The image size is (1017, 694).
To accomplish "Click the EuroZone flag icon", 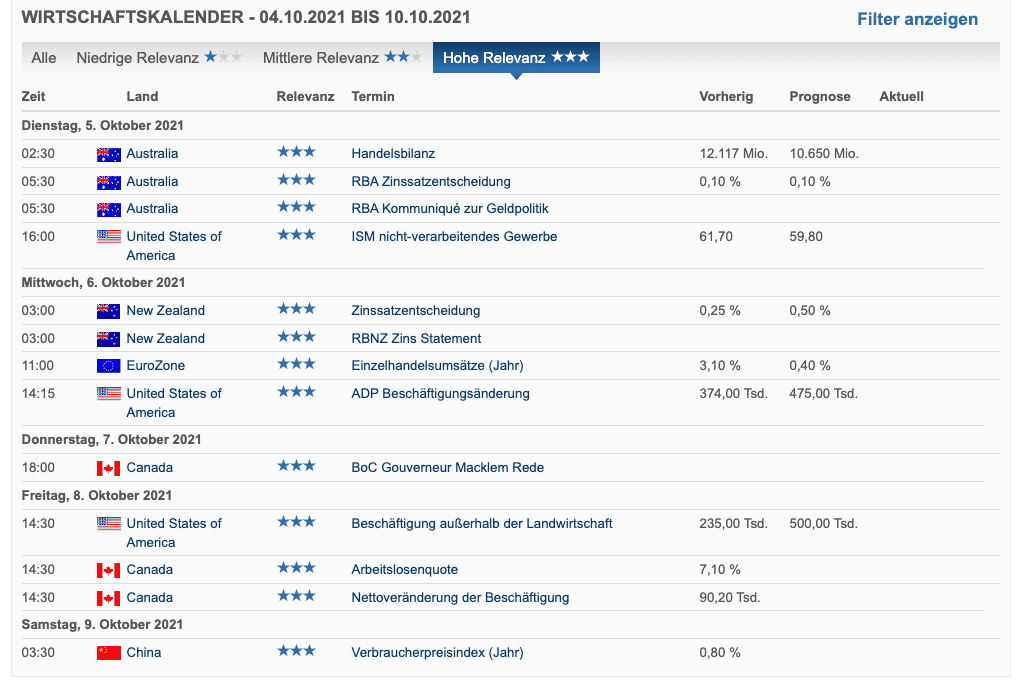I will (109, 364).
